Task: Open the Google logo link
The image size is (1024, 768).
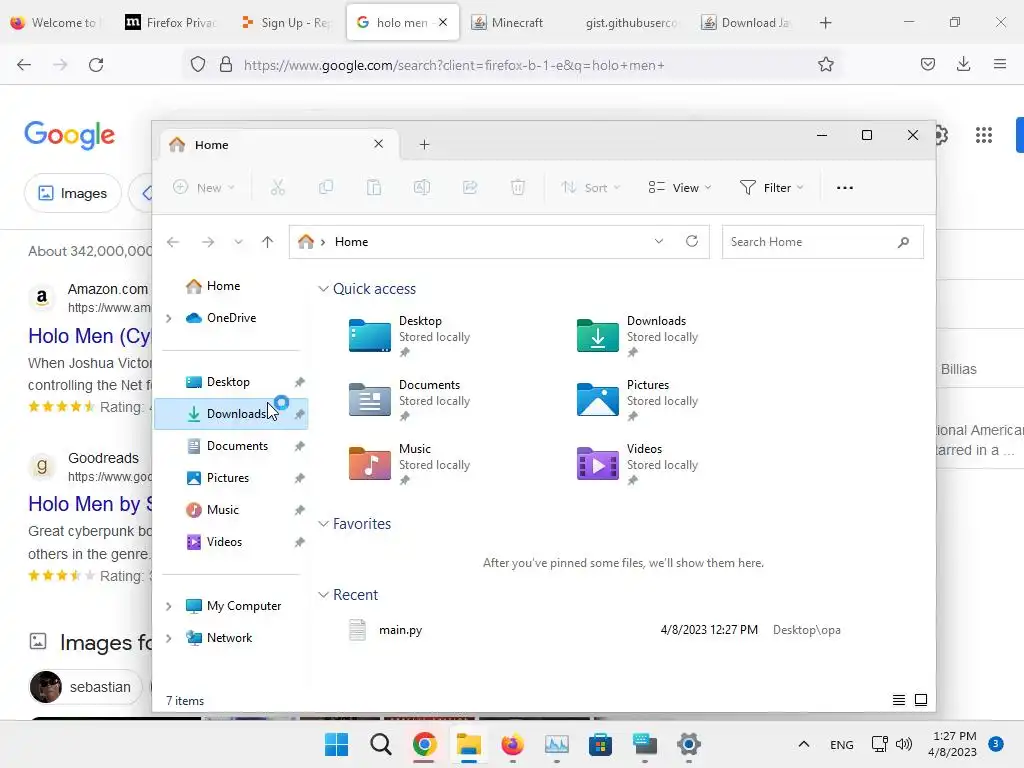Action: tap(69, 135)
